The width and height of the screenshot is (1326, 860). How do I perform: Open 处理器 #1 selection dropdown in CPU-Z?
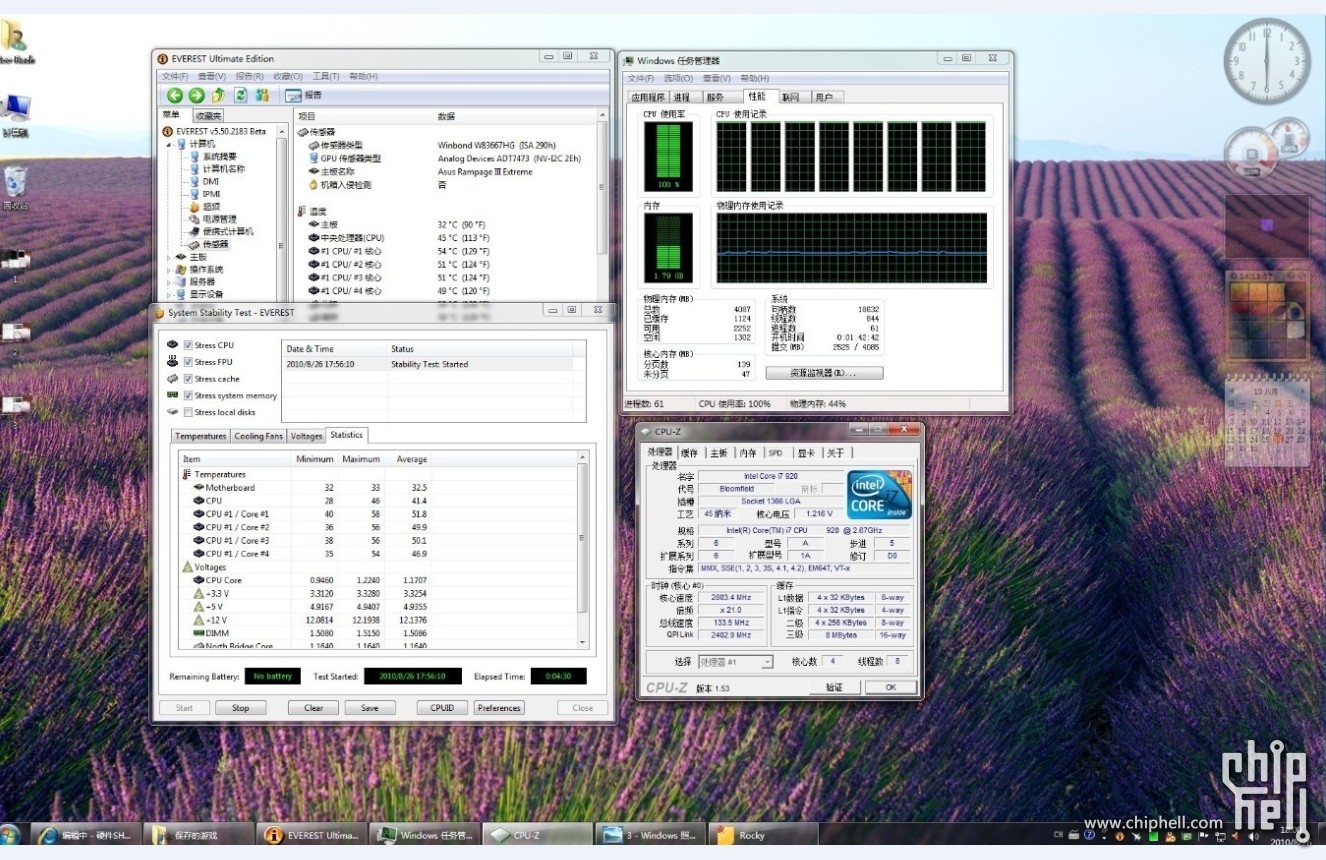(x=735, y=662)
